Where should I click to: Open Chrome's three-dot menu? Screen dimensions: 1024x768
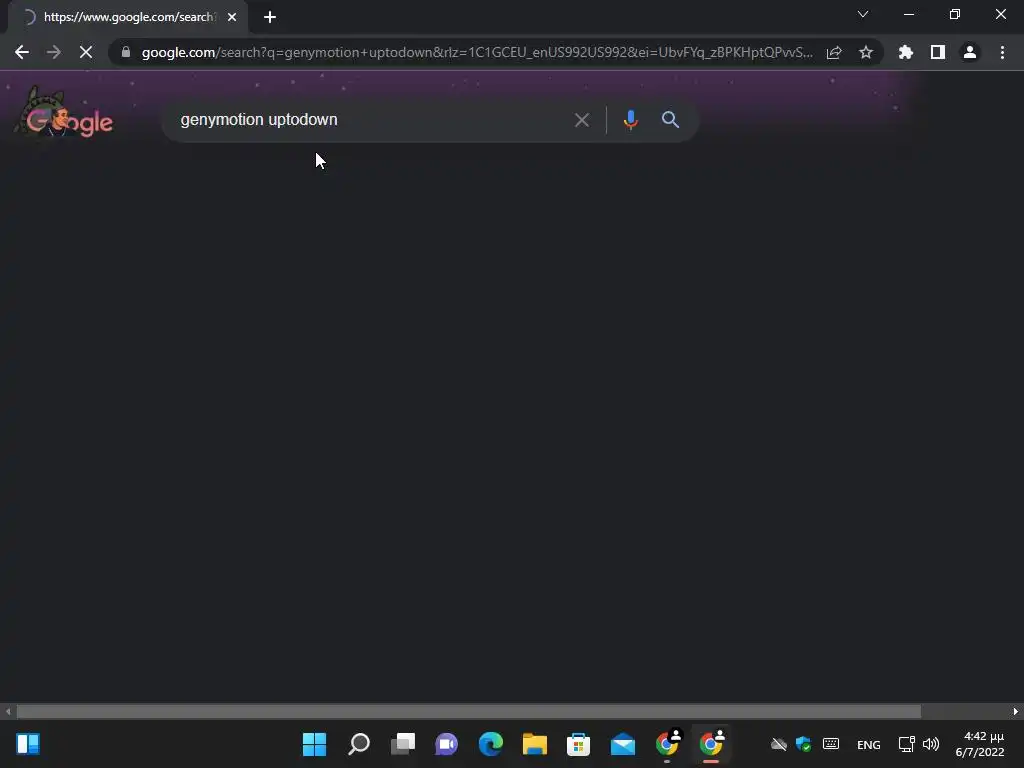click(x=1002, y=52)
